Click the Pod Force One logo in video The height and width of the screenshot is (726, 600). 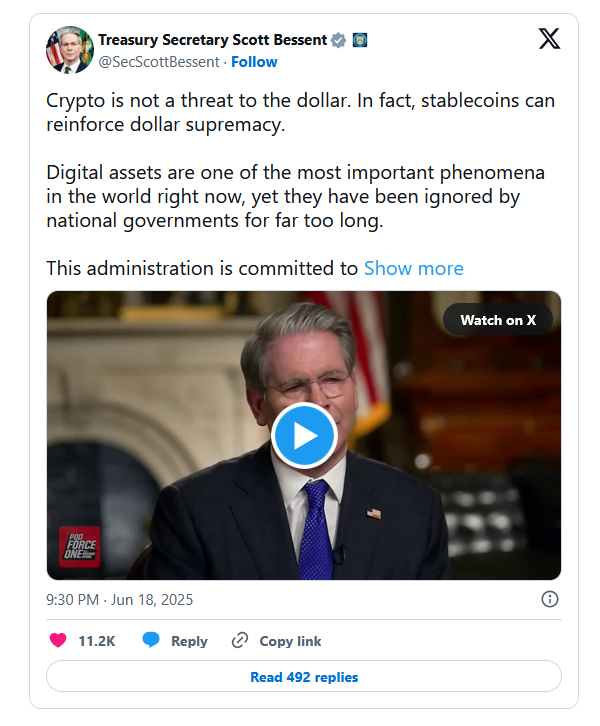click(80, 547)
